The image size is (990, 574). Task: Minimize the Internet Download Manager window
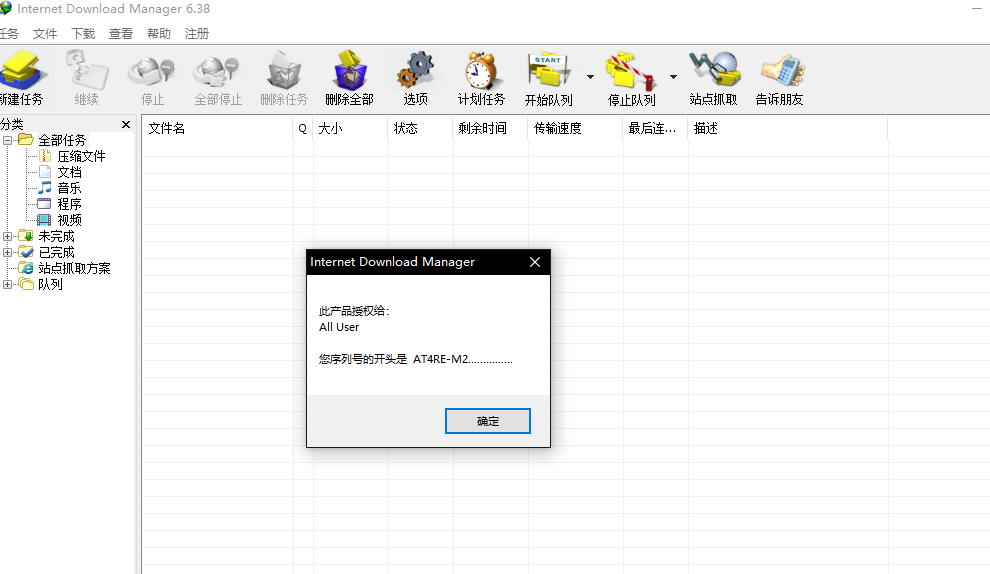coord(977,8)
